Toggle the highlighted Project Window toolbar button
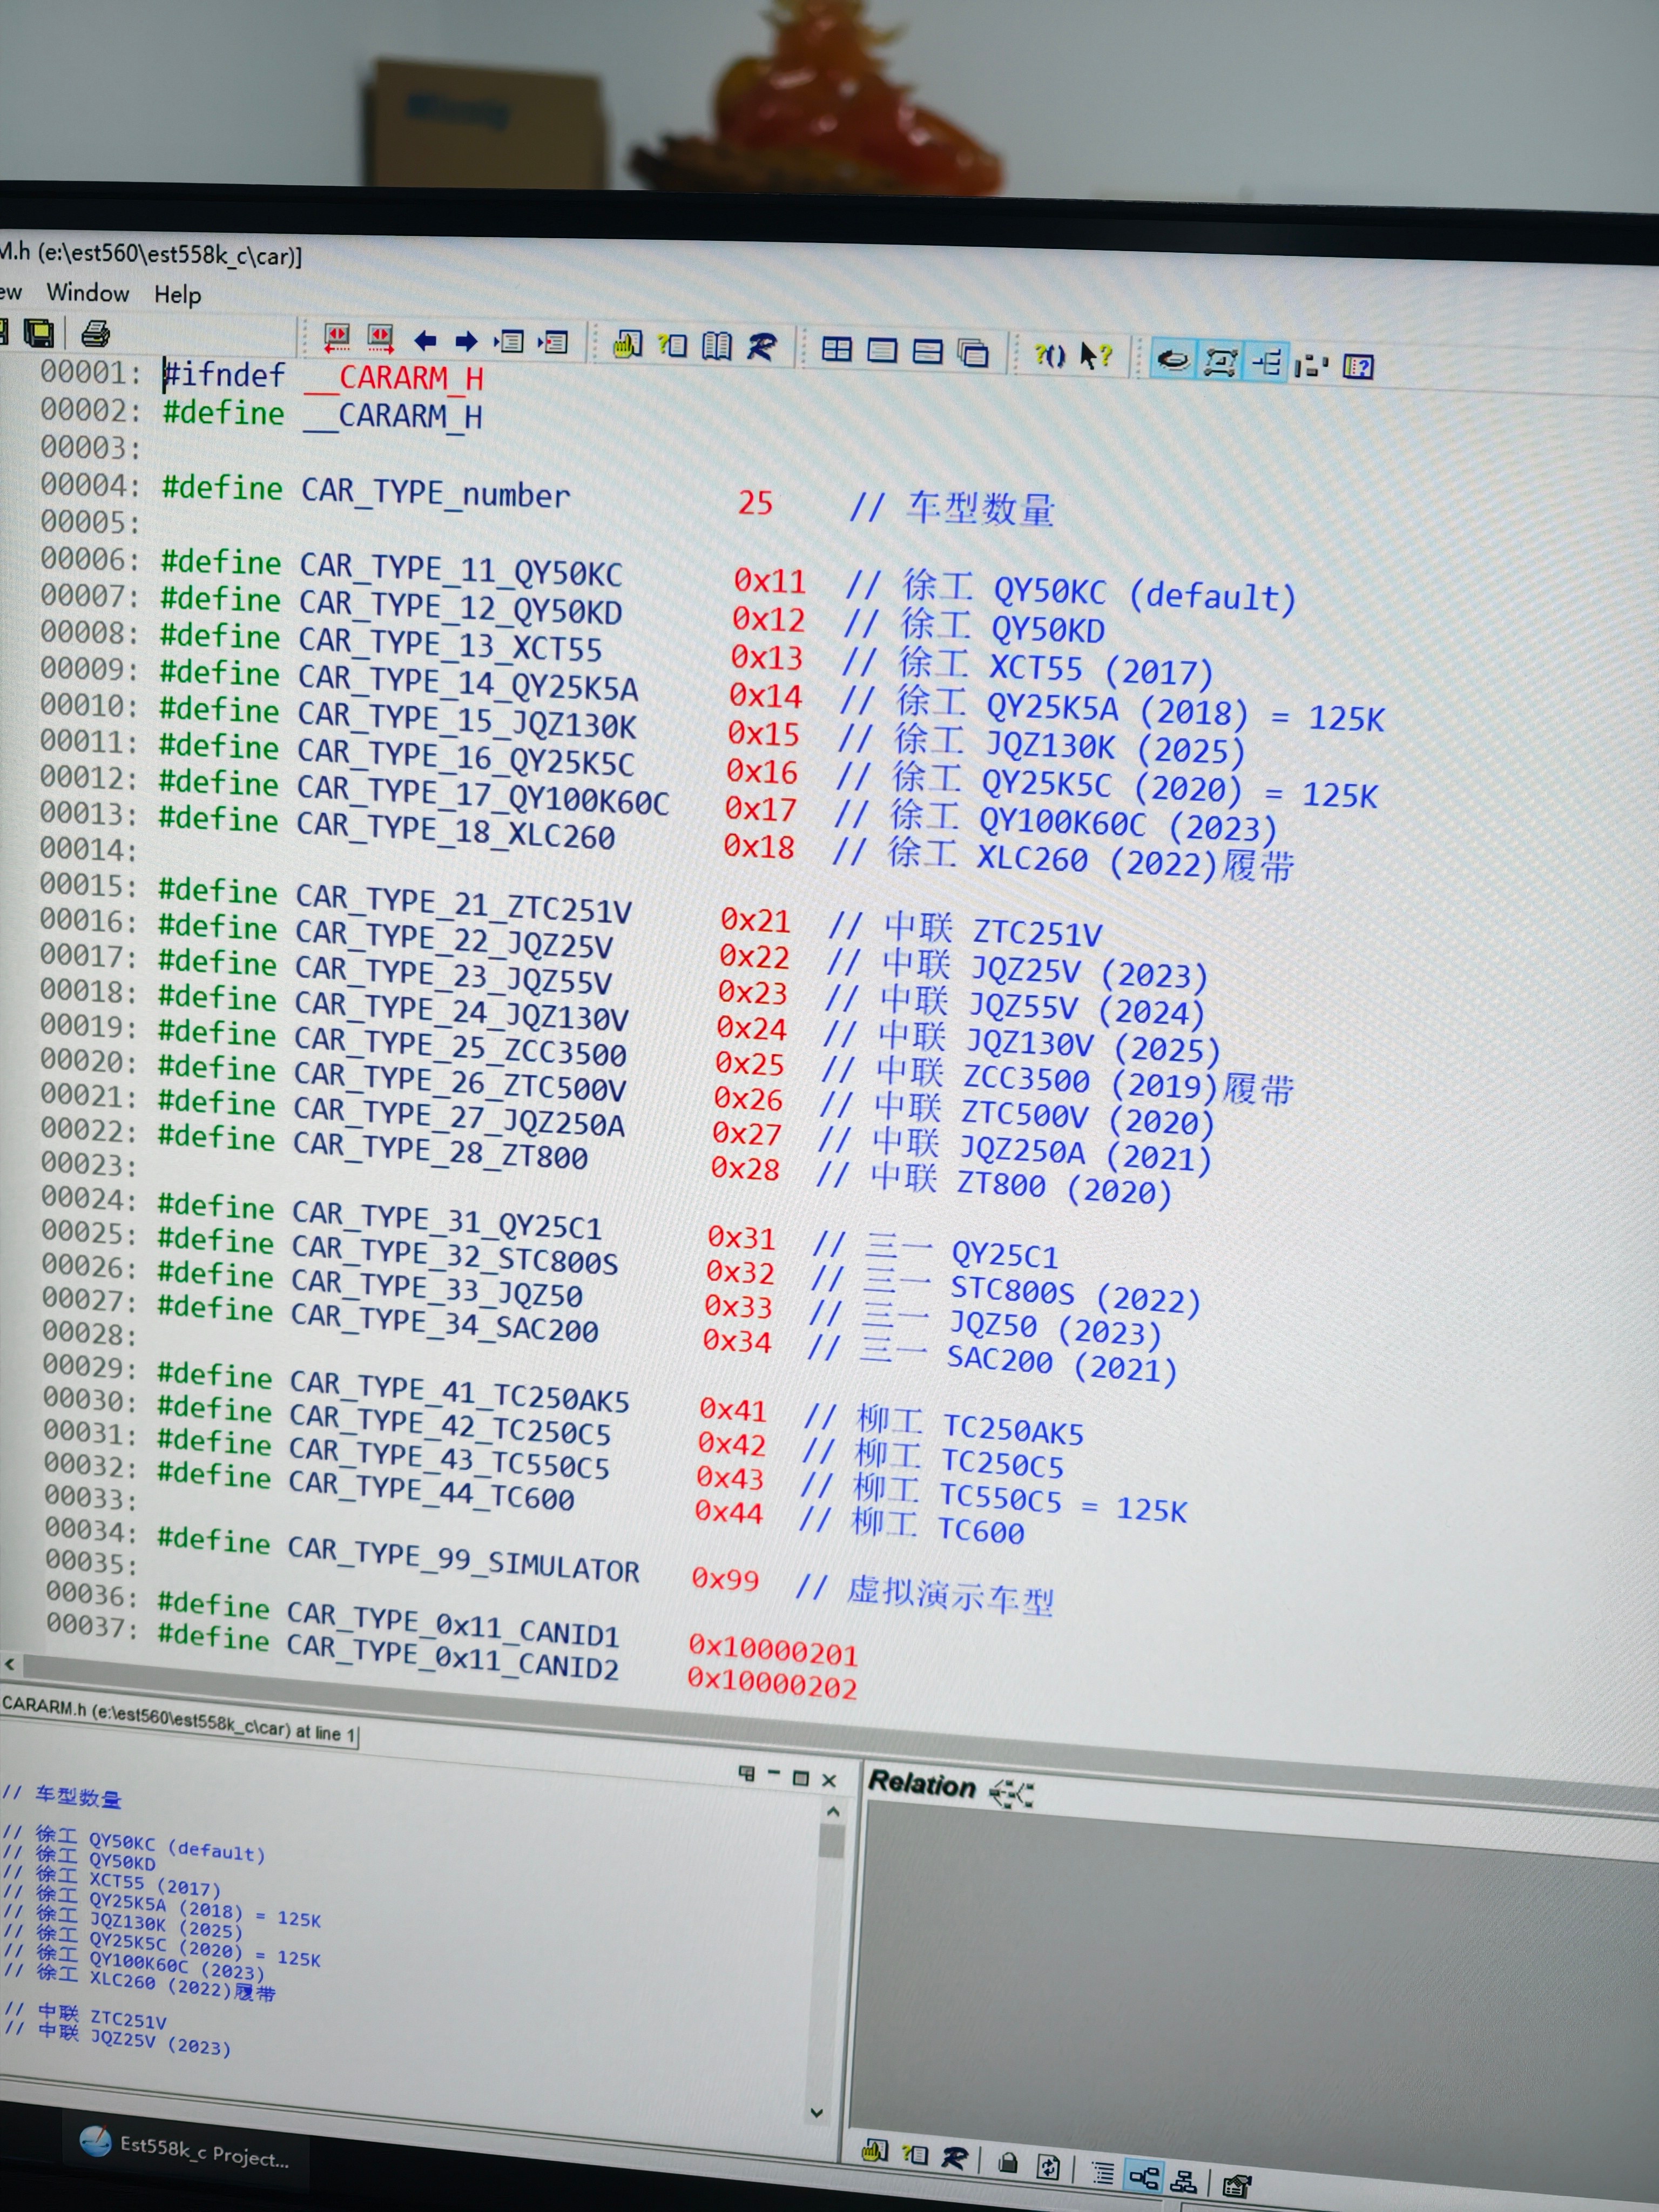 point(1174,359)
